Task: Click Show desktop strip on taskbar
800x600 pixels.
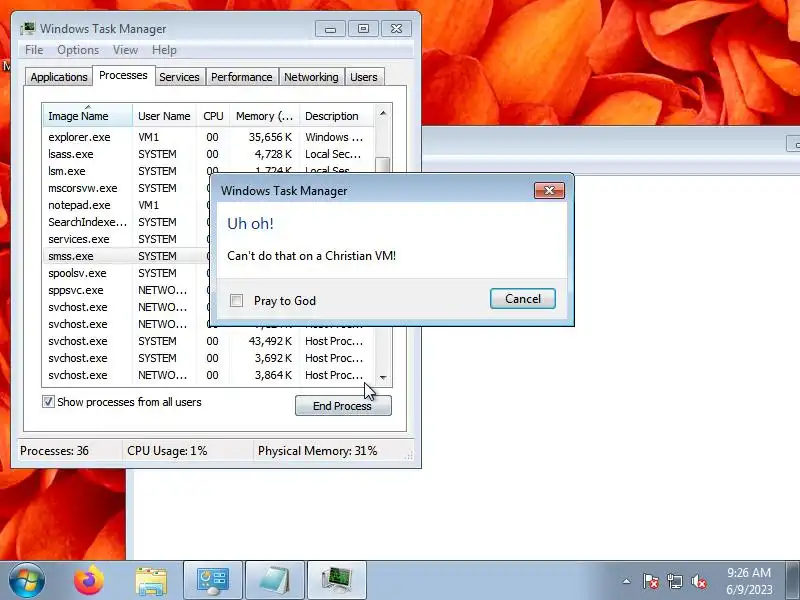Action: click(793, 581)
